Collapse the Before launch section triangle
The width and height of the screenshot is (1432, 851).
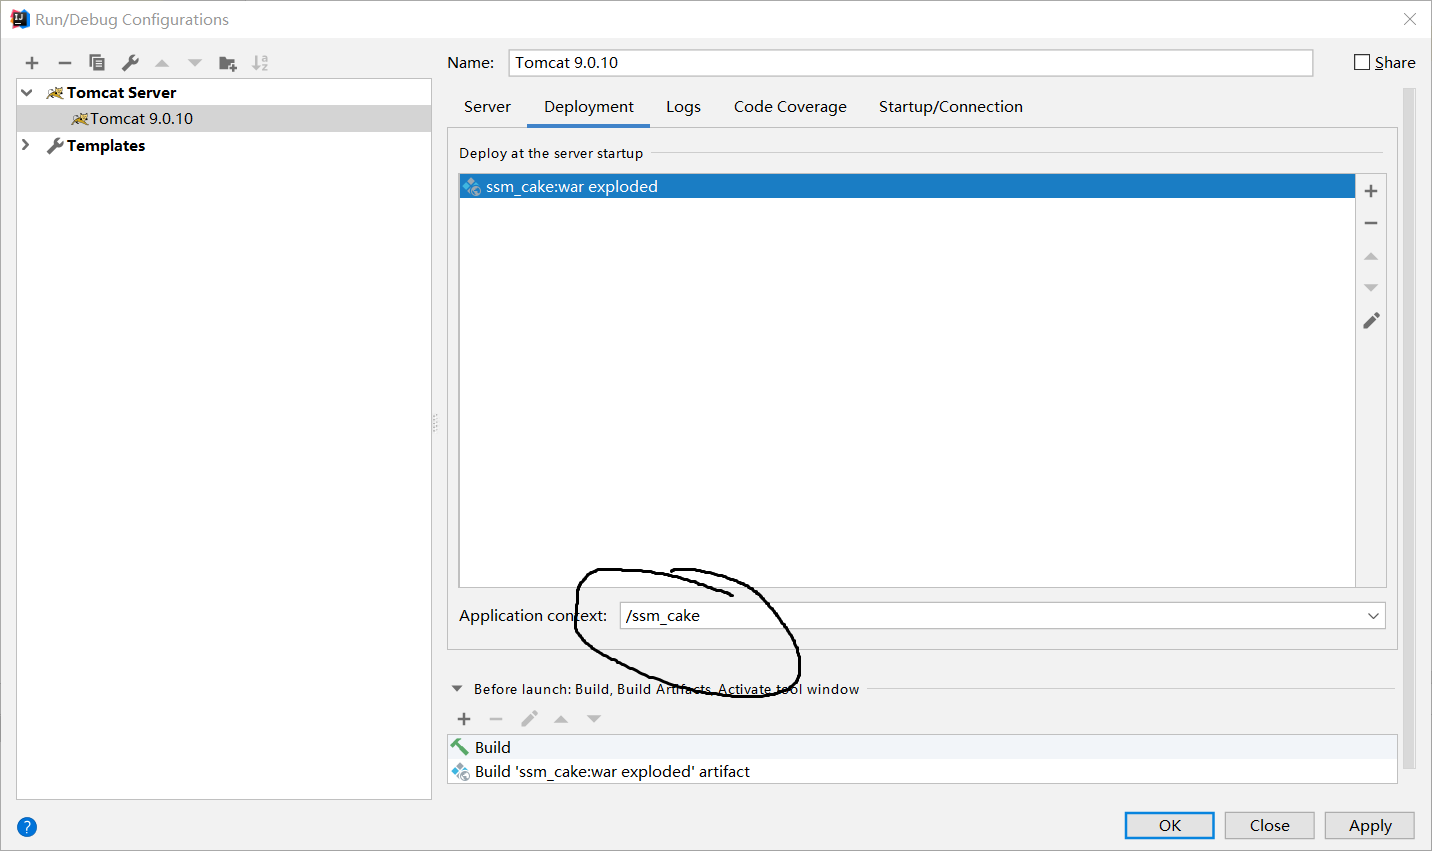(x=457, y=689)
